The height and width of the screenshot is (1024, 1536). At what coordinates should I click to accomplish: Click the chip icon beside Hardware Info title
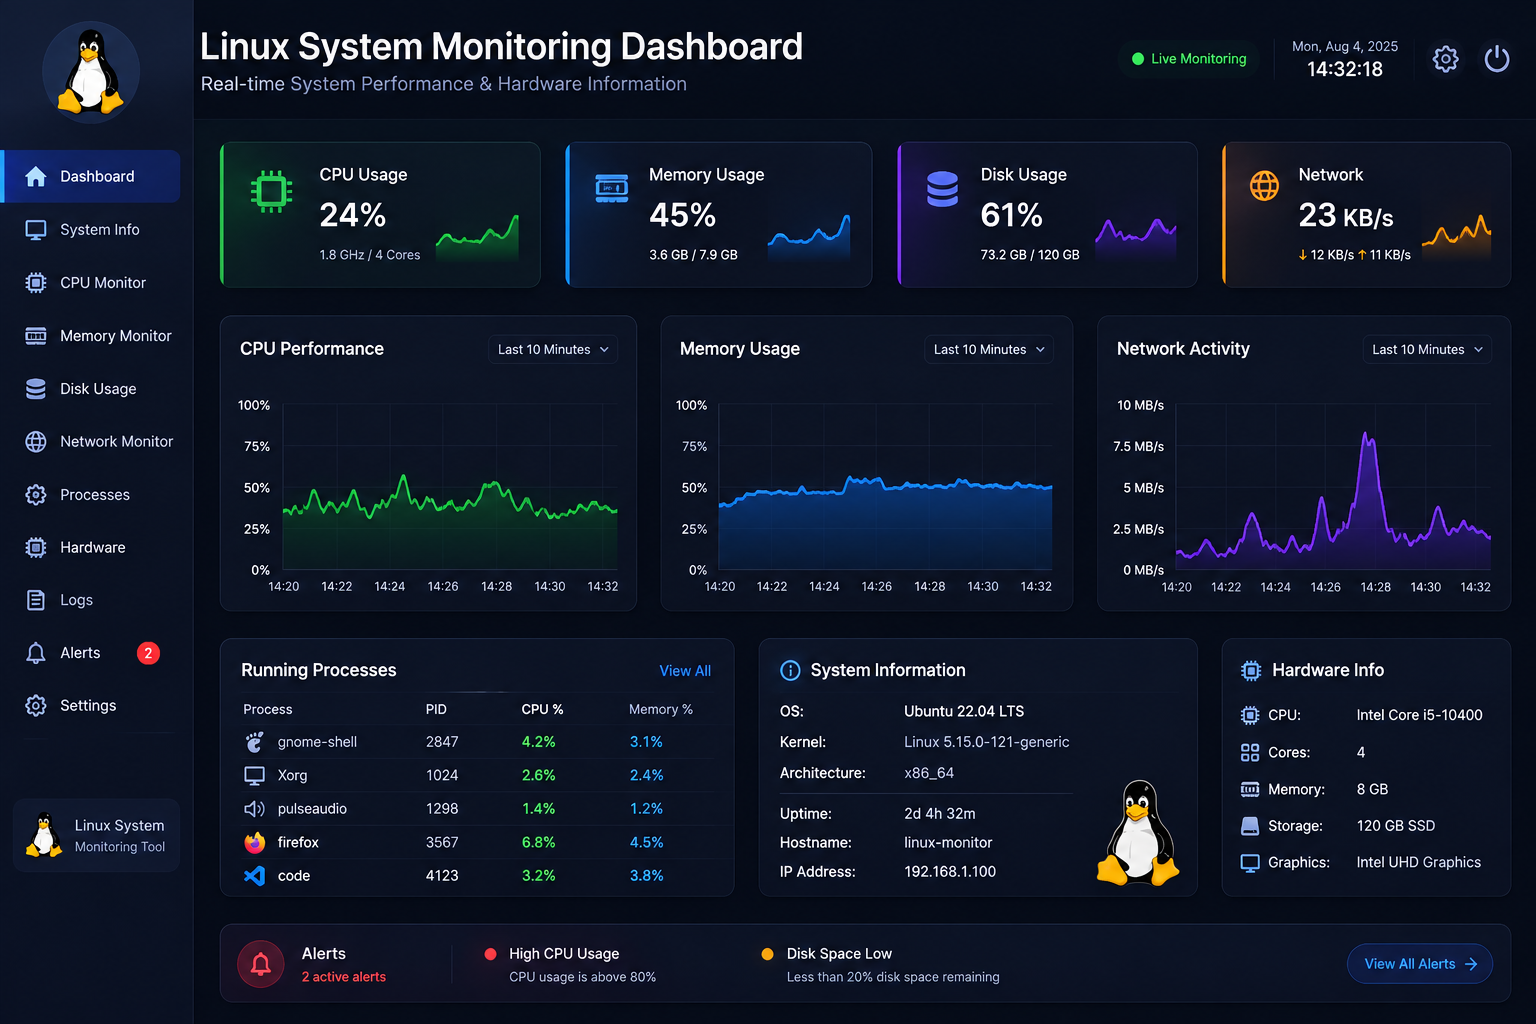pos(1250,670)
